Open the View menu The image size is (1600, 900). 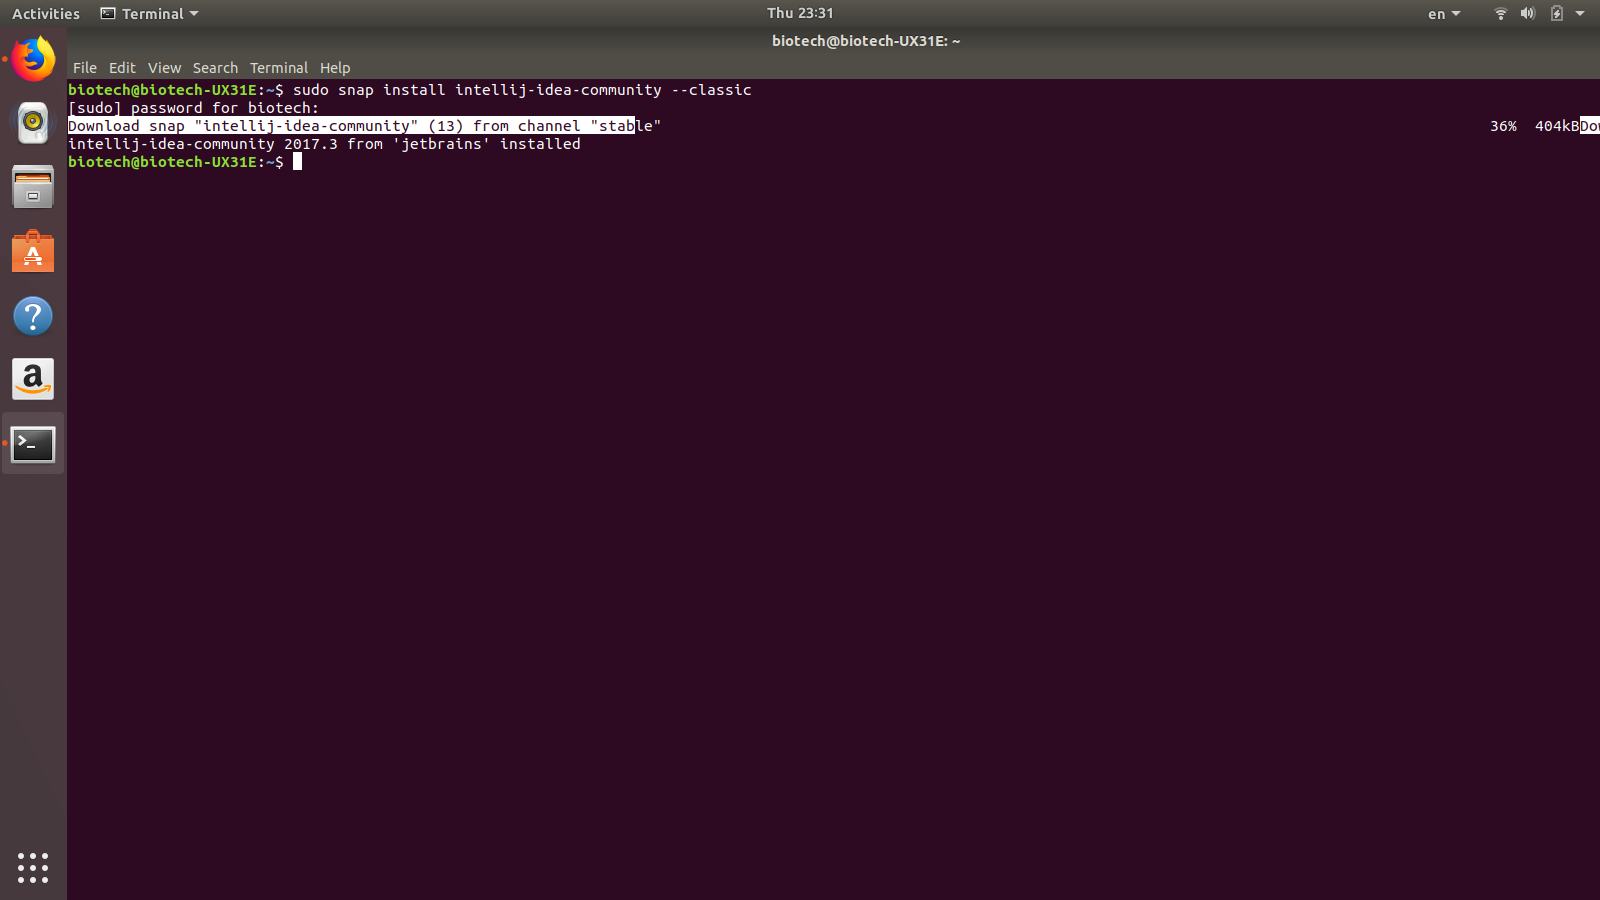164,68
